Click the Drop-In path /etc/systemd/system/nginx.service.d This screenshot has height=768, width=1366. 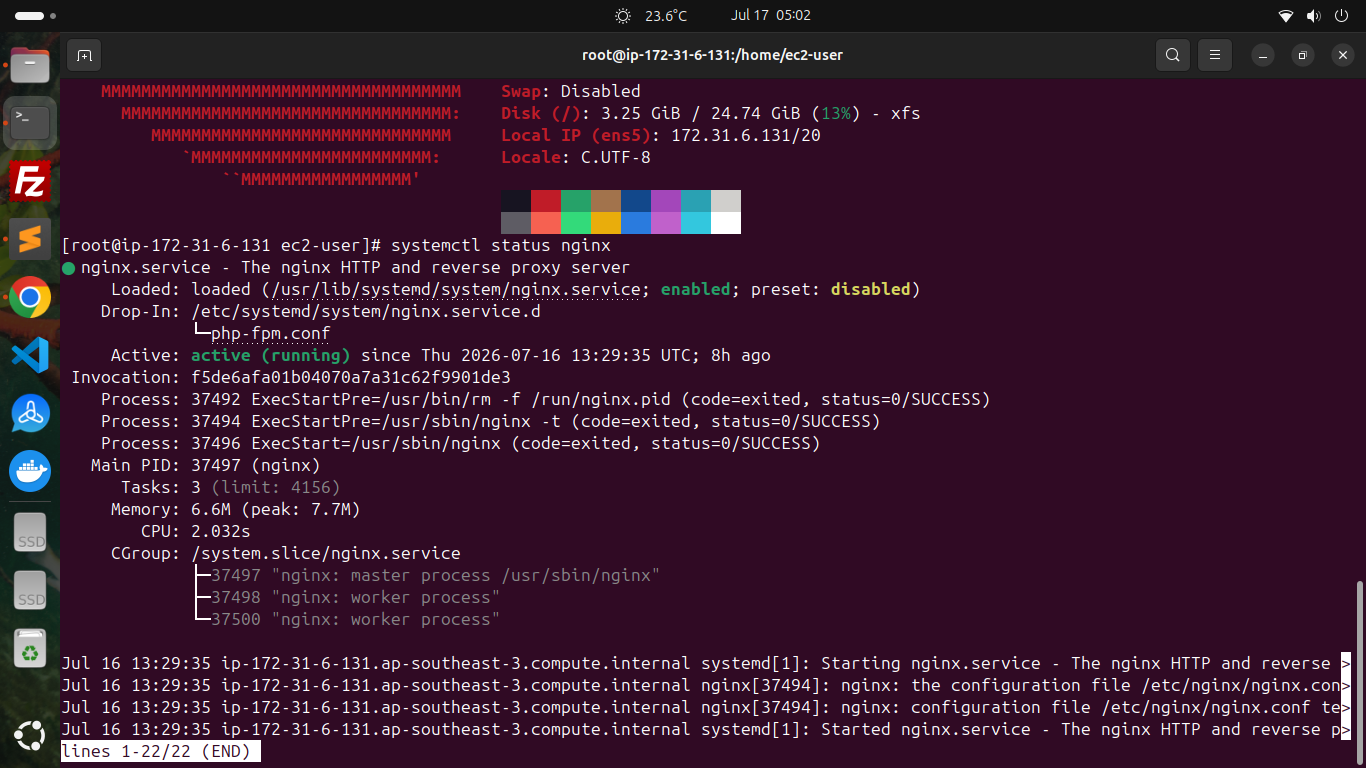click(x=366, y=311)
